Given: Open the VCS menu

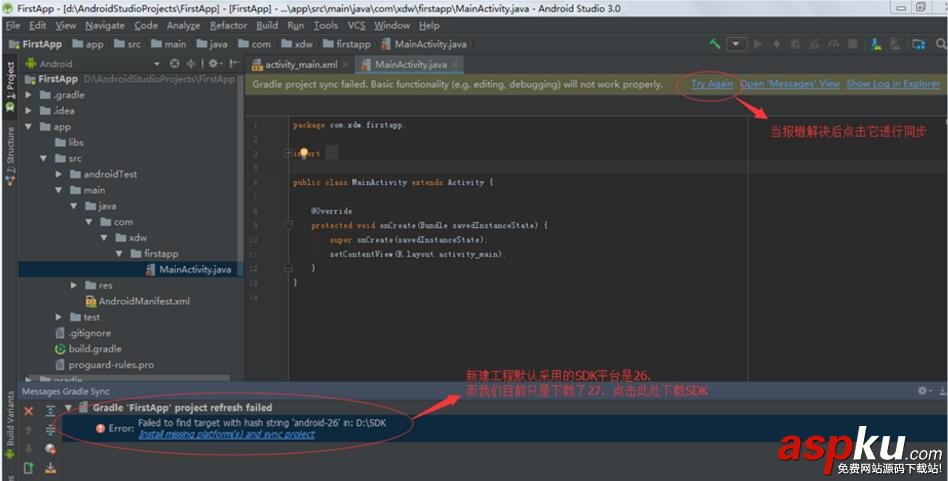Looking at the screenshot, I should pos(356,25).
